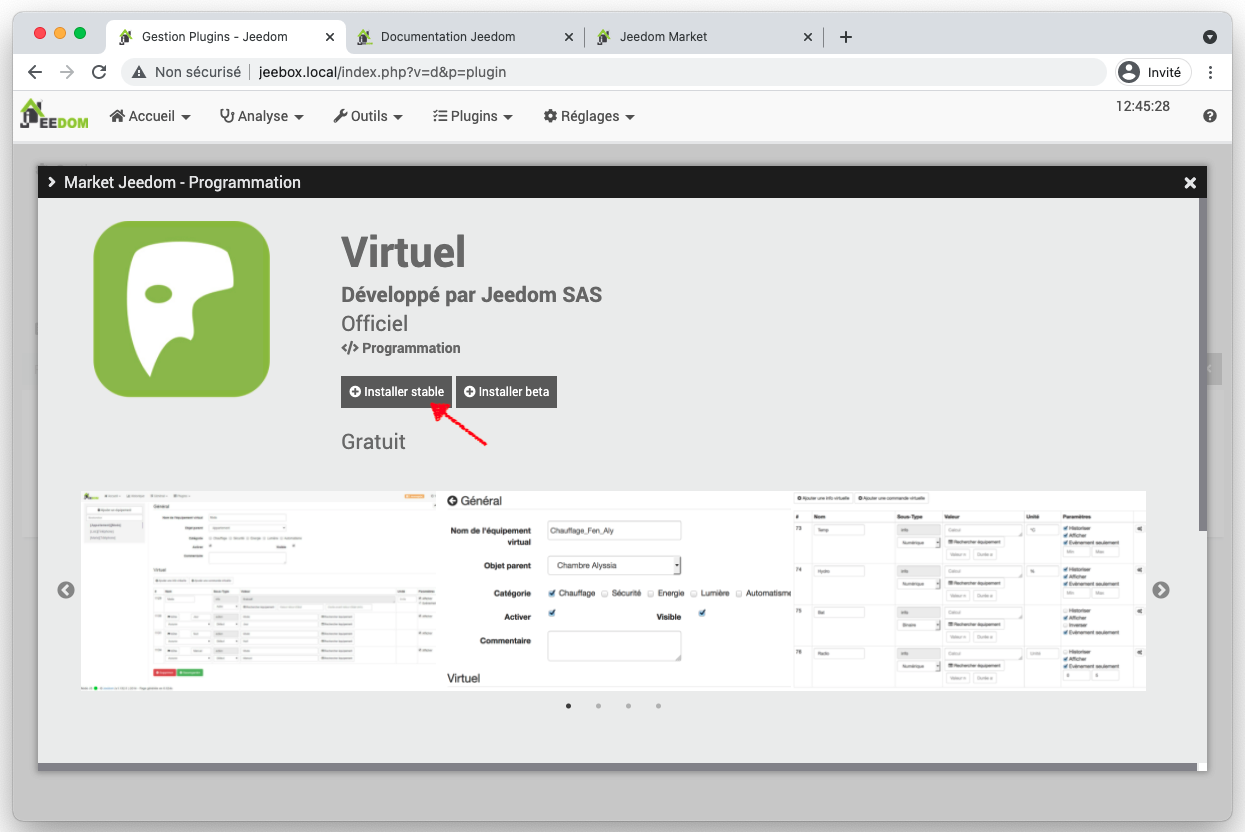Switch to the Documentation Jeedom tab
Image resolution: width=1245 pixels, height=832 pixels.
(x=447, y=37)
